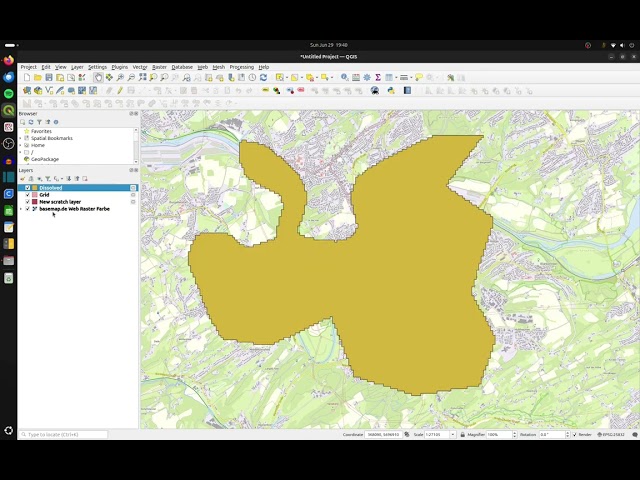Collapse all layers in Layers panel
640x480 pixels.
(77, 179)
